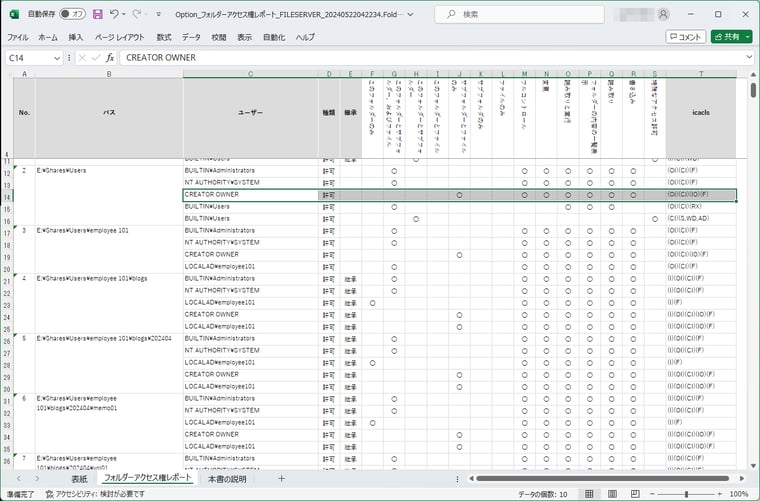
Task: Open Insert Function fx icon
Action: pos(110,58)
